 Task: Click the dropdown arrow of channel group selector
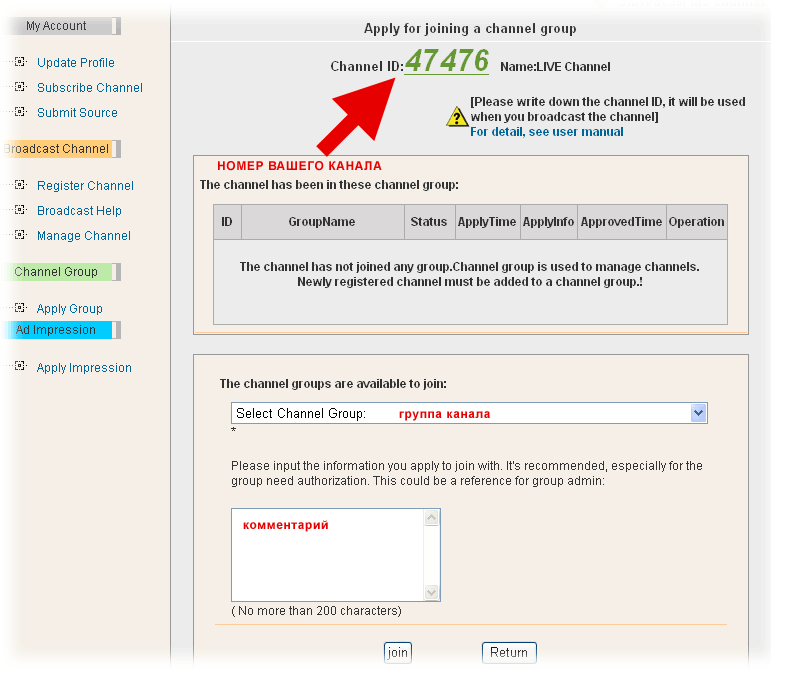698,413
